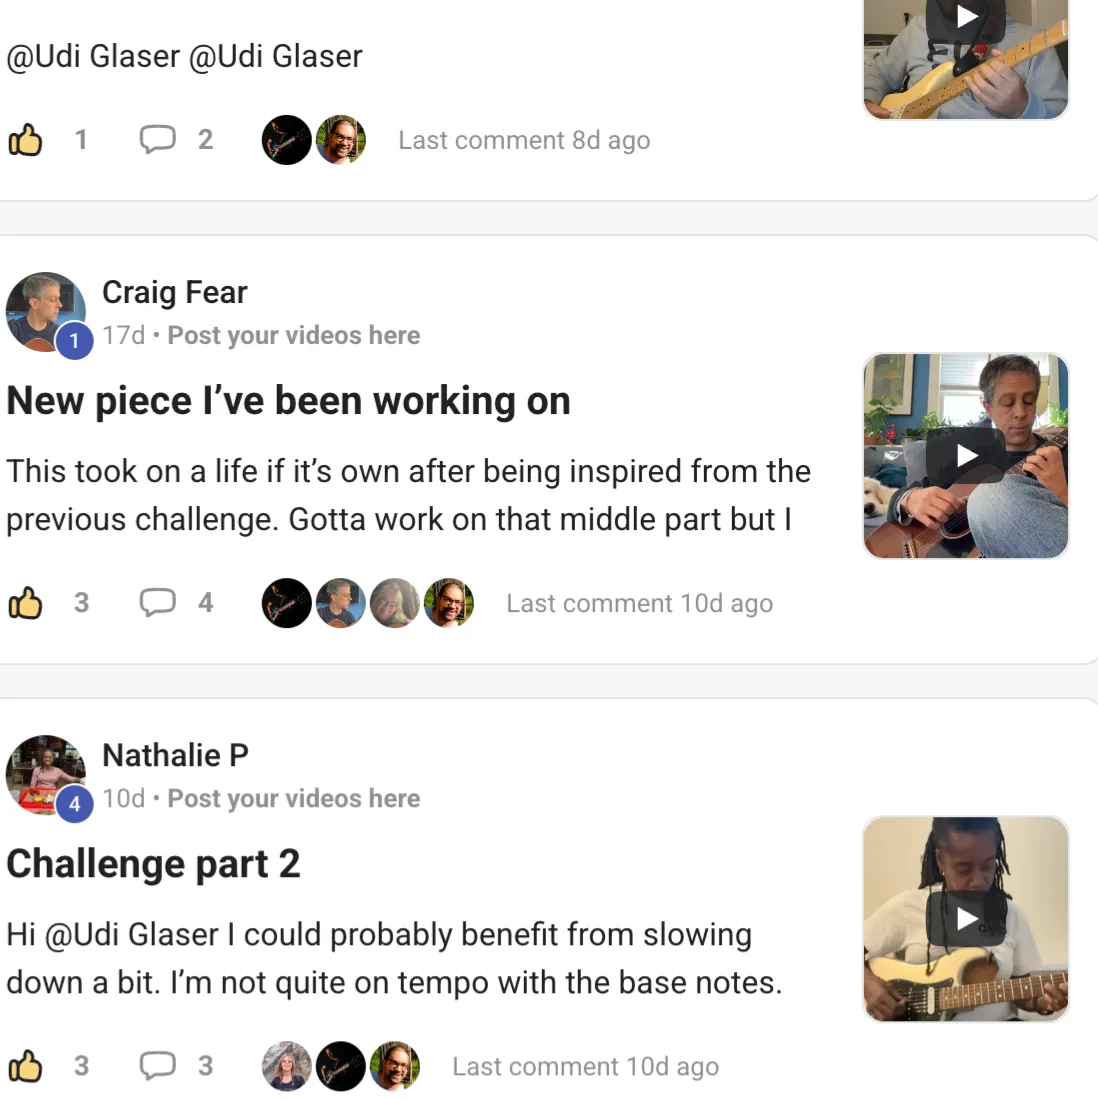Like Nathalie P's Challenge part 2 post
The width and height of the screenshot is (1098, 1099).
click(26, 1066)
